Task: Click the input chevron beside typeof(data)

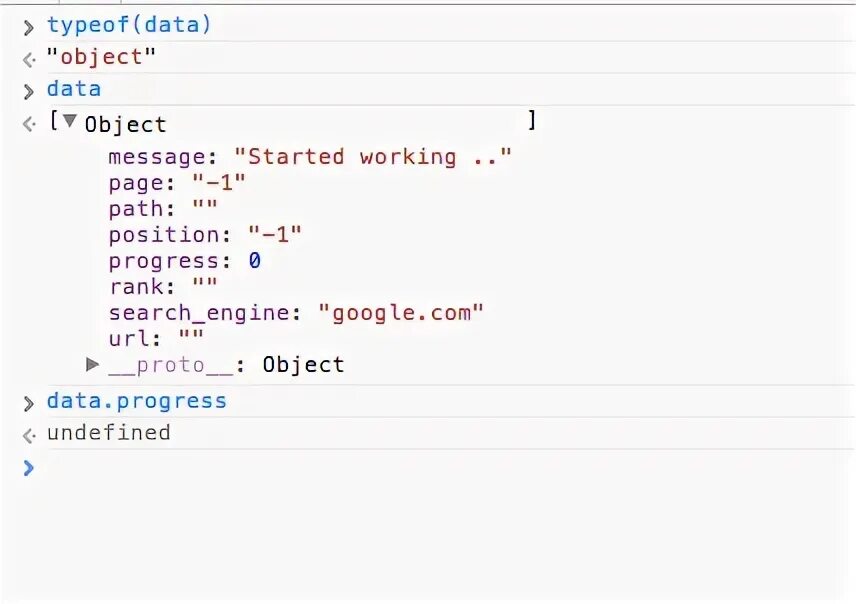Action: tap(28, 27)
